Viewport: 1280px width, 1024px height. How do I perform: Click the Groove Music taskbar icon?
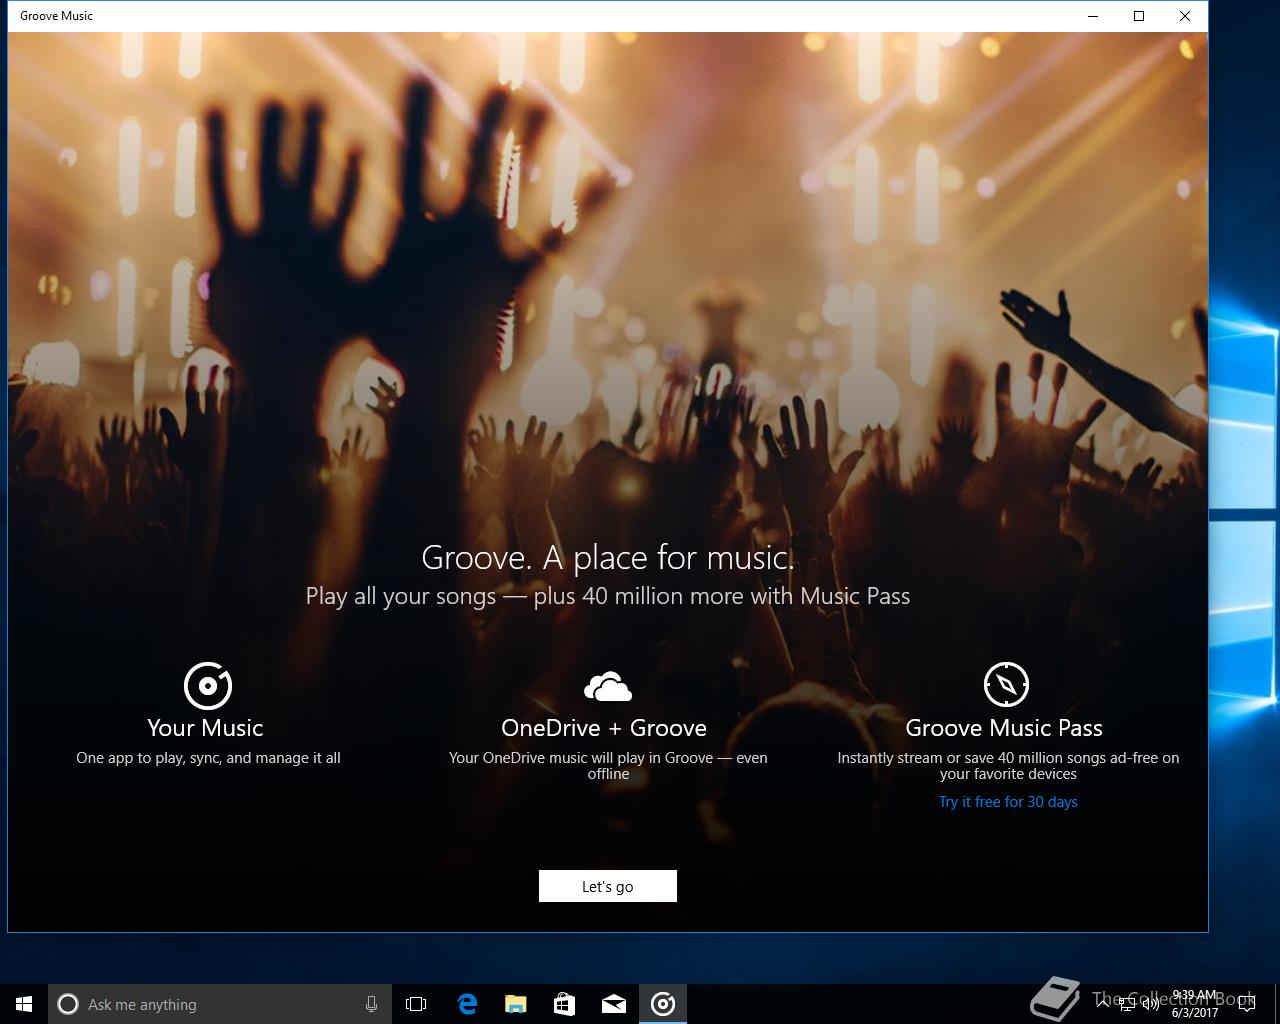click(x=663, y=1004)
